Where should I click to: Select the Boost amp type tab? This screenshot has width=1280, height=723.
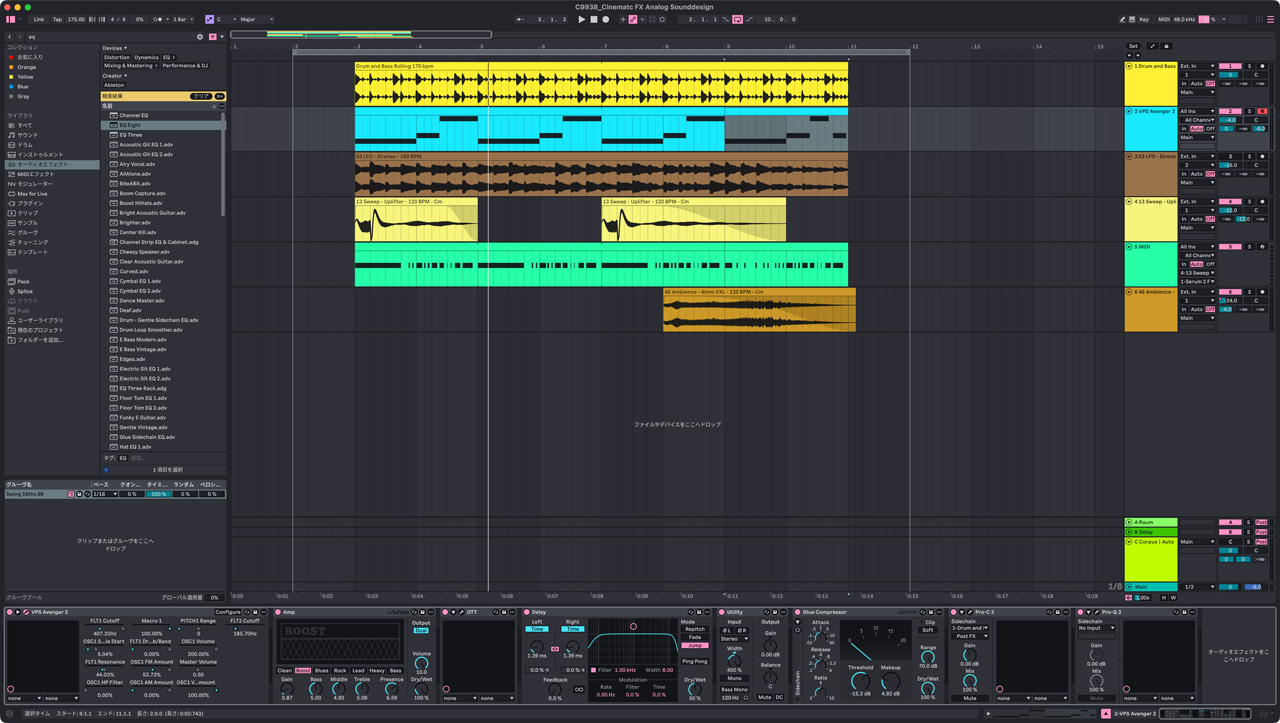coord(303,671)
